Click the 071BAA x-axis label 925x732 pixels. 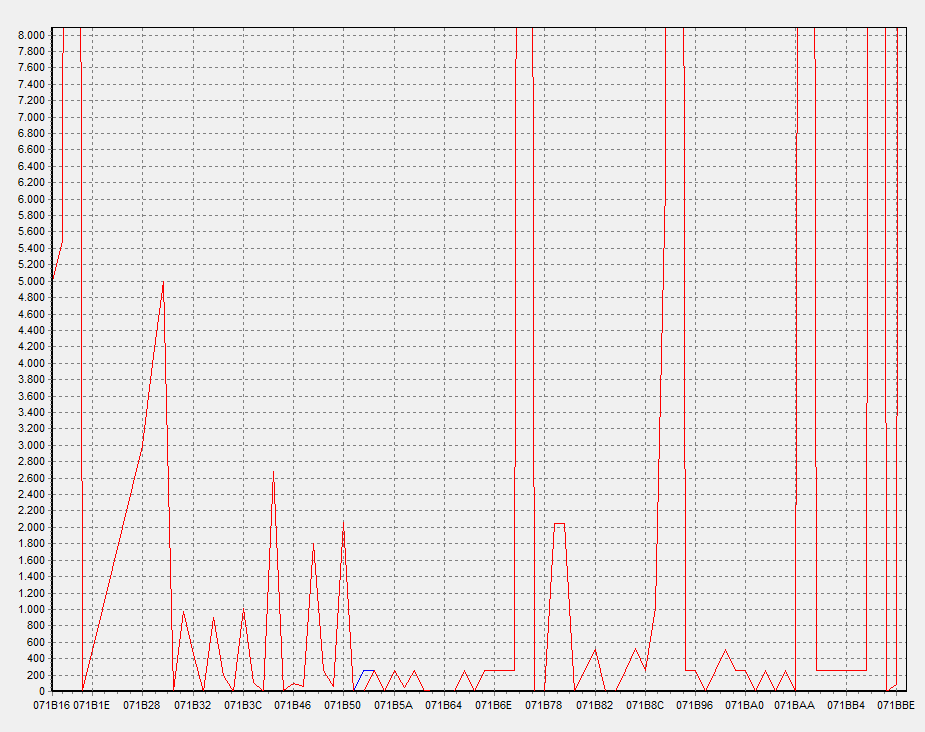coord(796,705)
